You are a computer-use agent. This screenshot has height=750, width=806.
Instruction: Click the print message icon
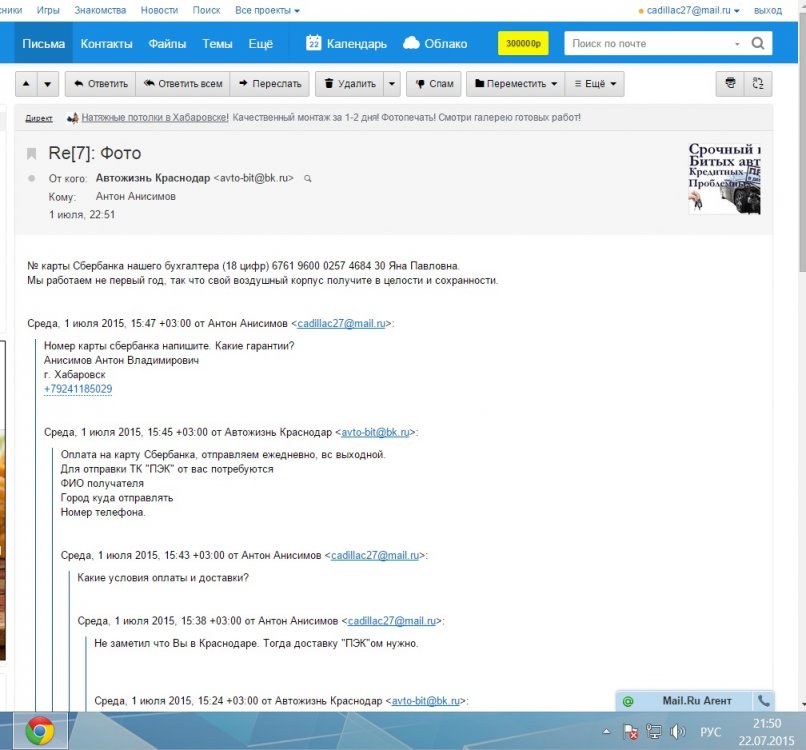point(731,84)
